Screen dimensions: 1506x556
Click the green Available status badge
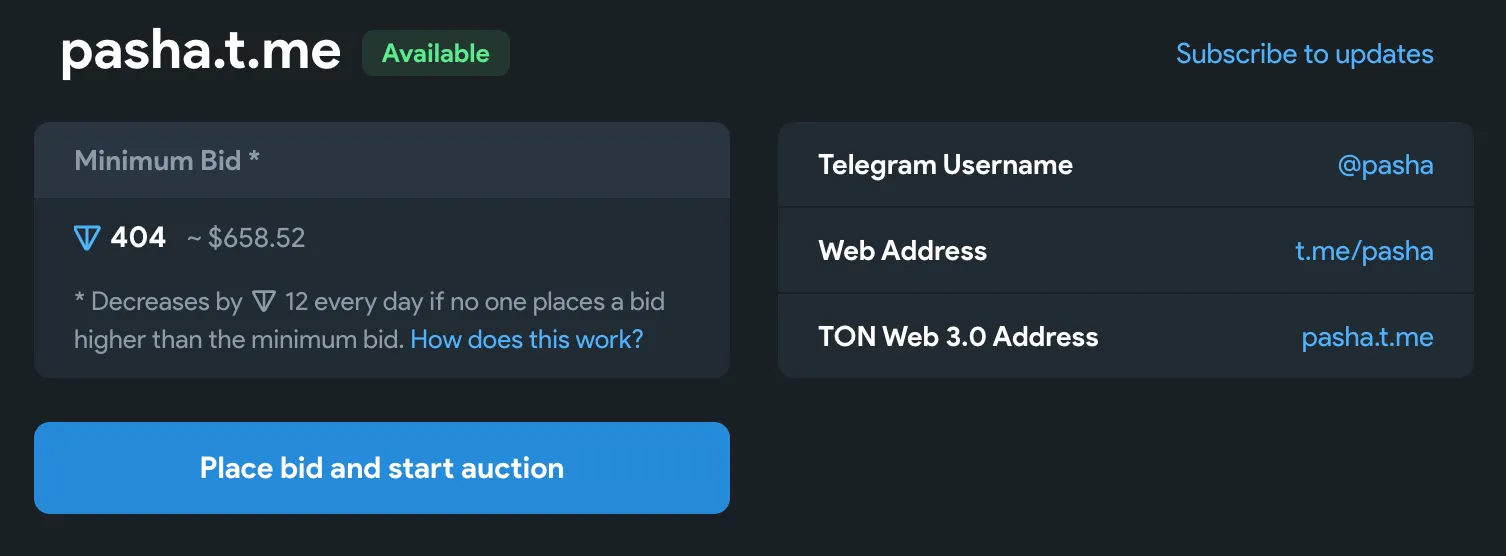tap(436, 53)
